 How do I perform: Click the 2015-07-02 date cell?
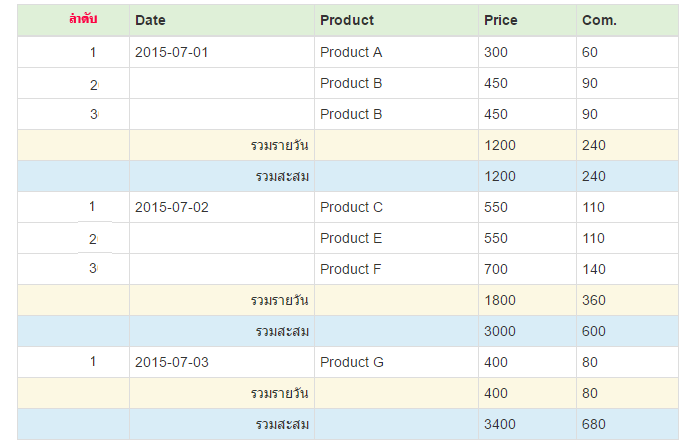tap(172, 207)
